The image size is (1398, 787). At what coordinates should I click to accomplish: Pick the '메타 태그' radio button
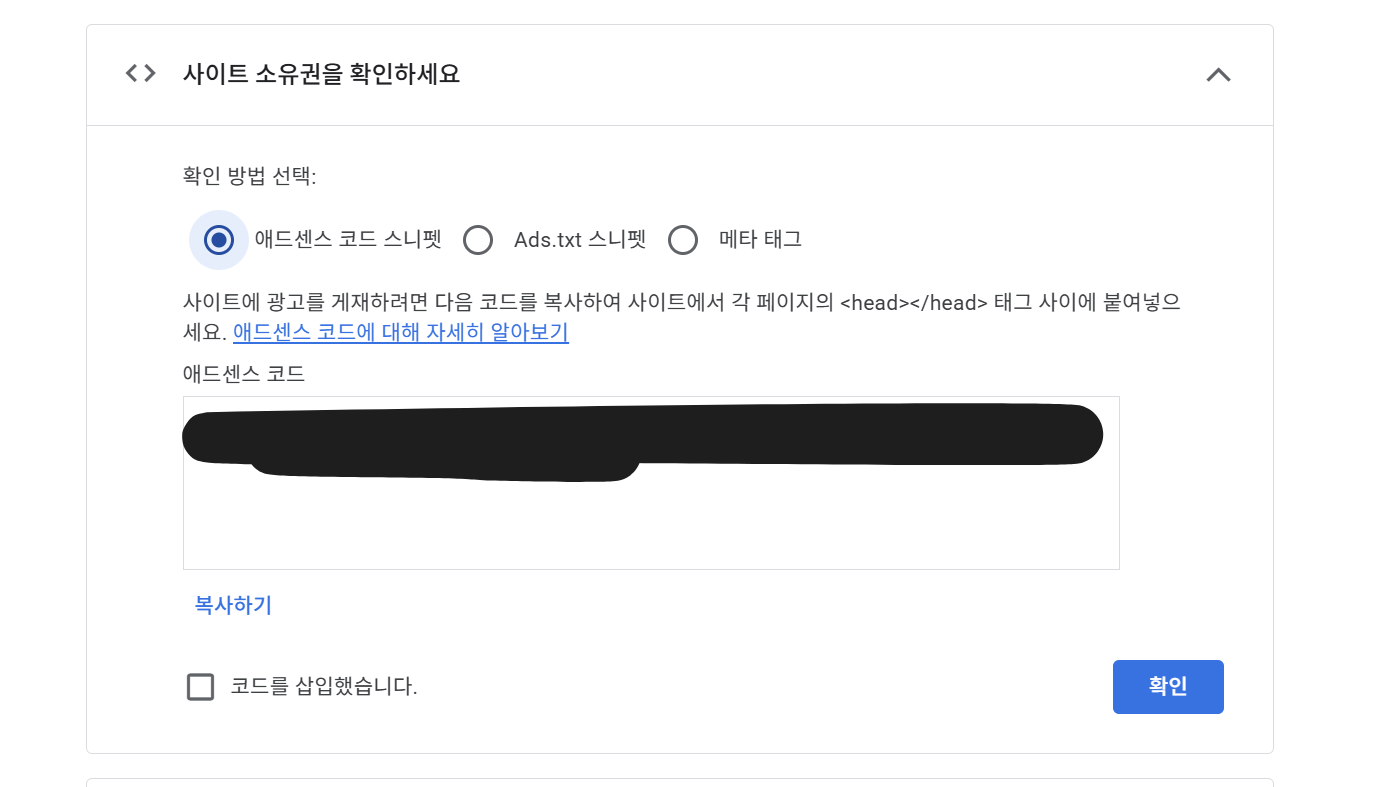click(683, 240)
